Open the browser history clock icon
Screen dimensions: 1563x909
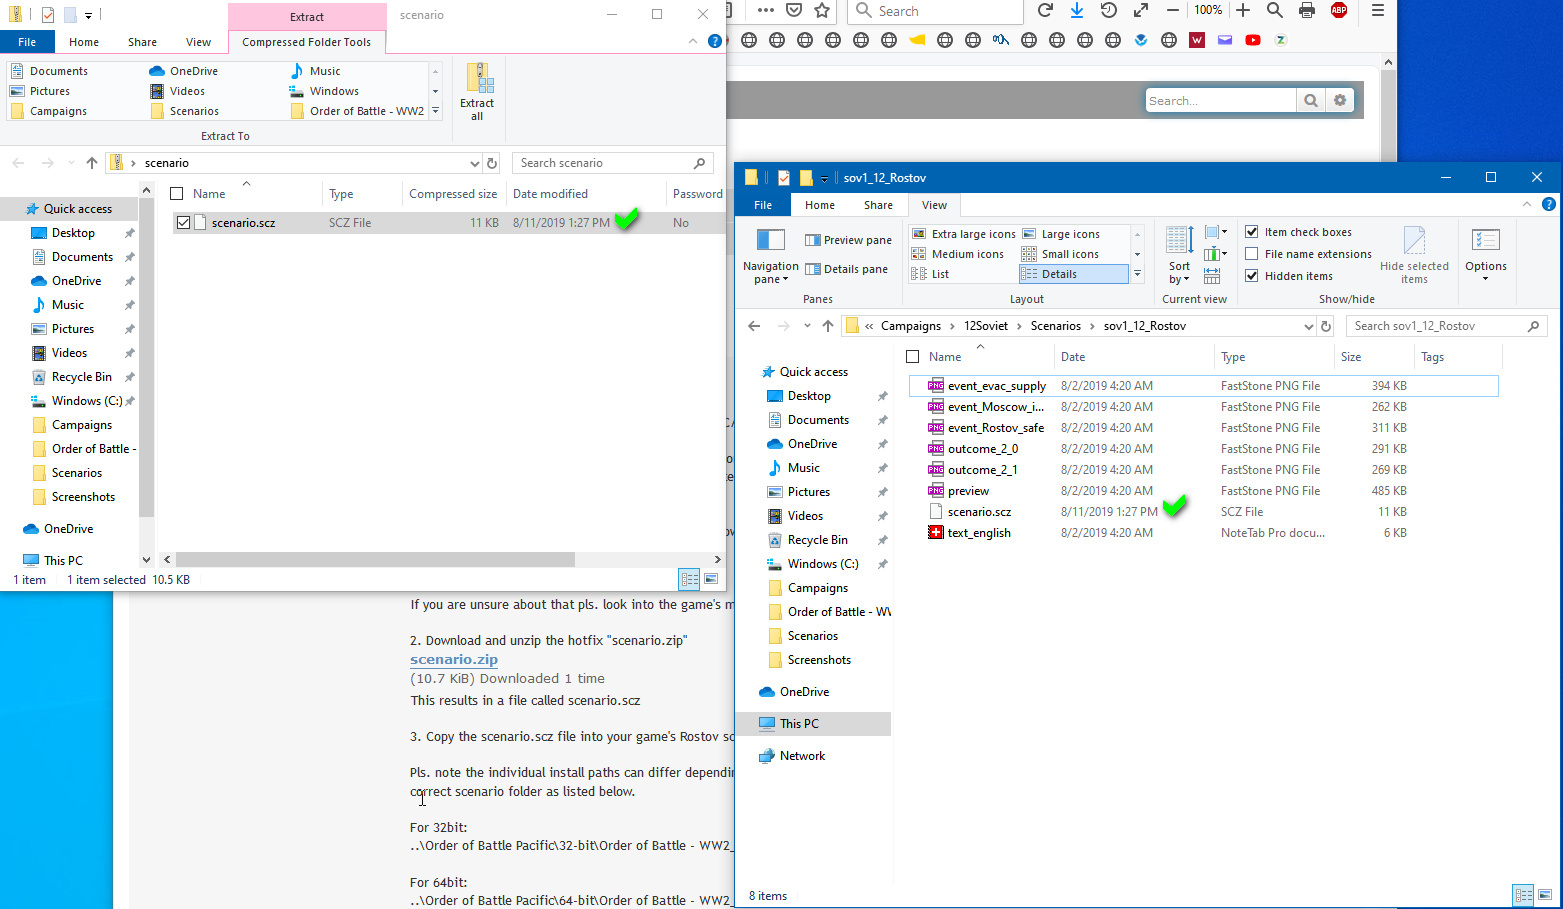(1109, 10)
